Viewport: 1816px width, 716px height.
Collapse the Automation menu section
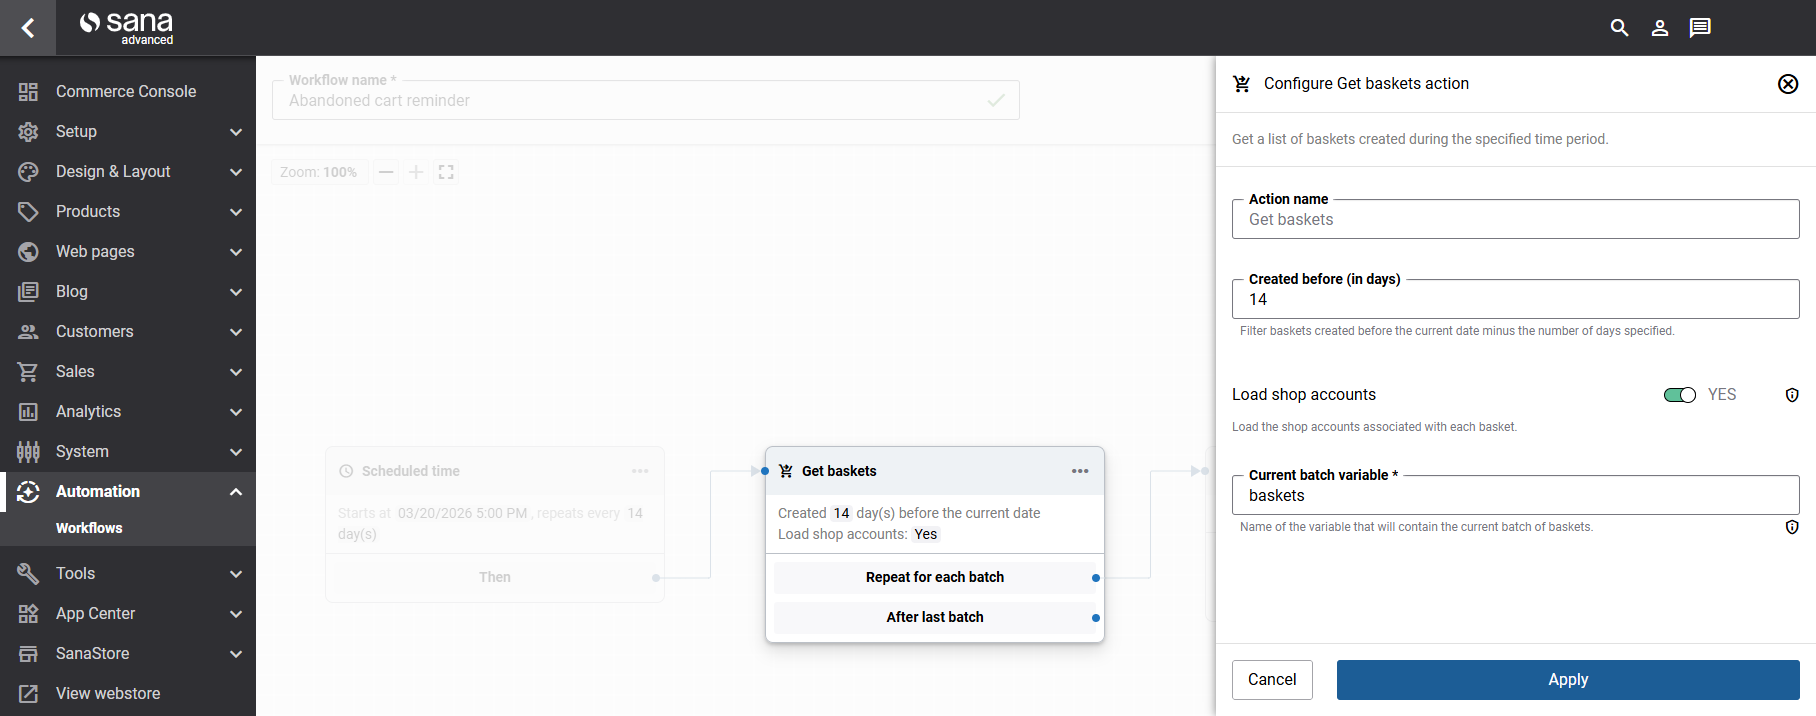pos(235,492)
